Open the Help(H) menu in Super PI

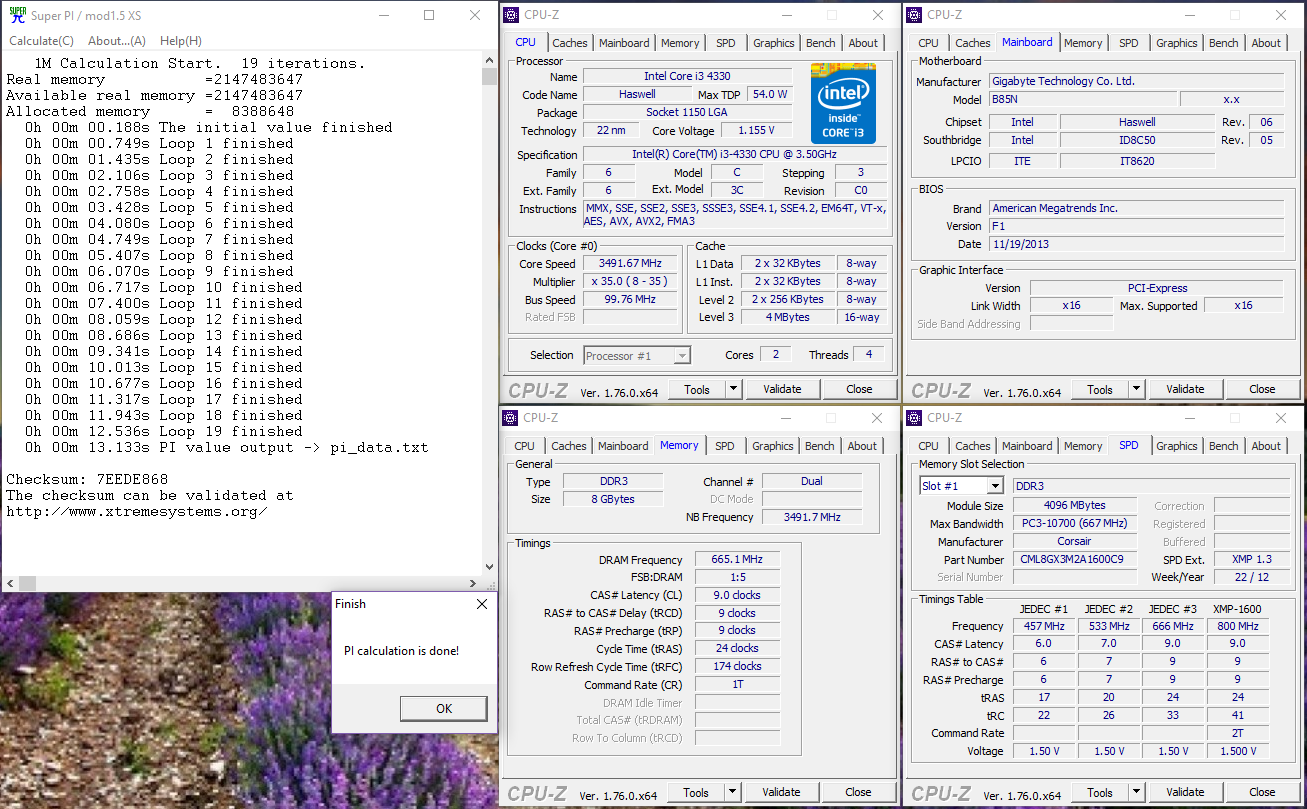point(180,41)
